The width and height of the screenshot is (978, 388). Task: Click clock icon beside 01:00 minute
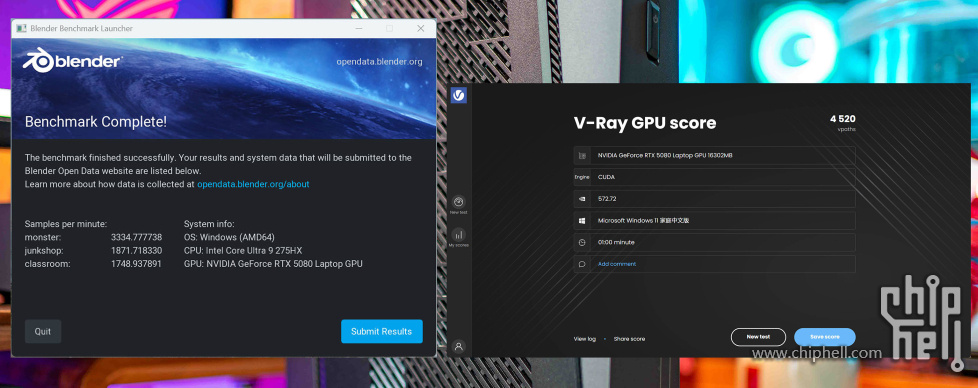(582, 242)
